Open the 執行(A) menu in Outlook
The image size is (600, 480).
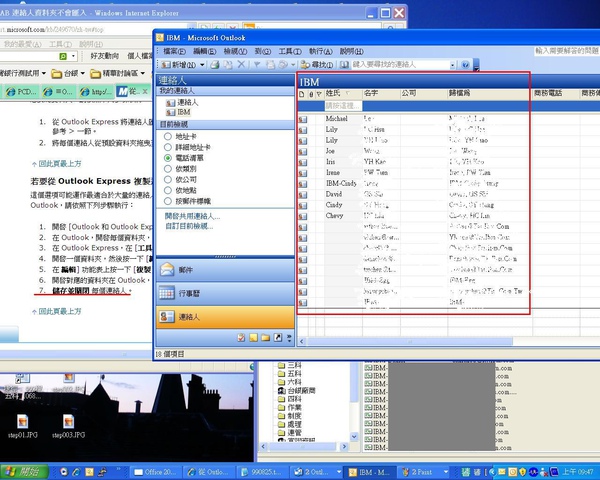pos(320,51)
